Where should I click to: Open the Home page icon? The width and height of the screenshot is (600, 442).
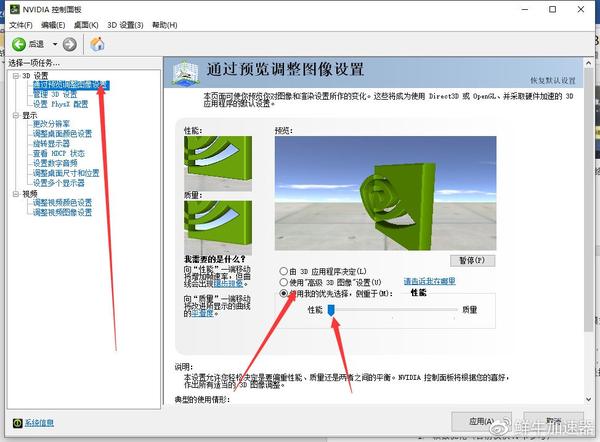[97, 44]
